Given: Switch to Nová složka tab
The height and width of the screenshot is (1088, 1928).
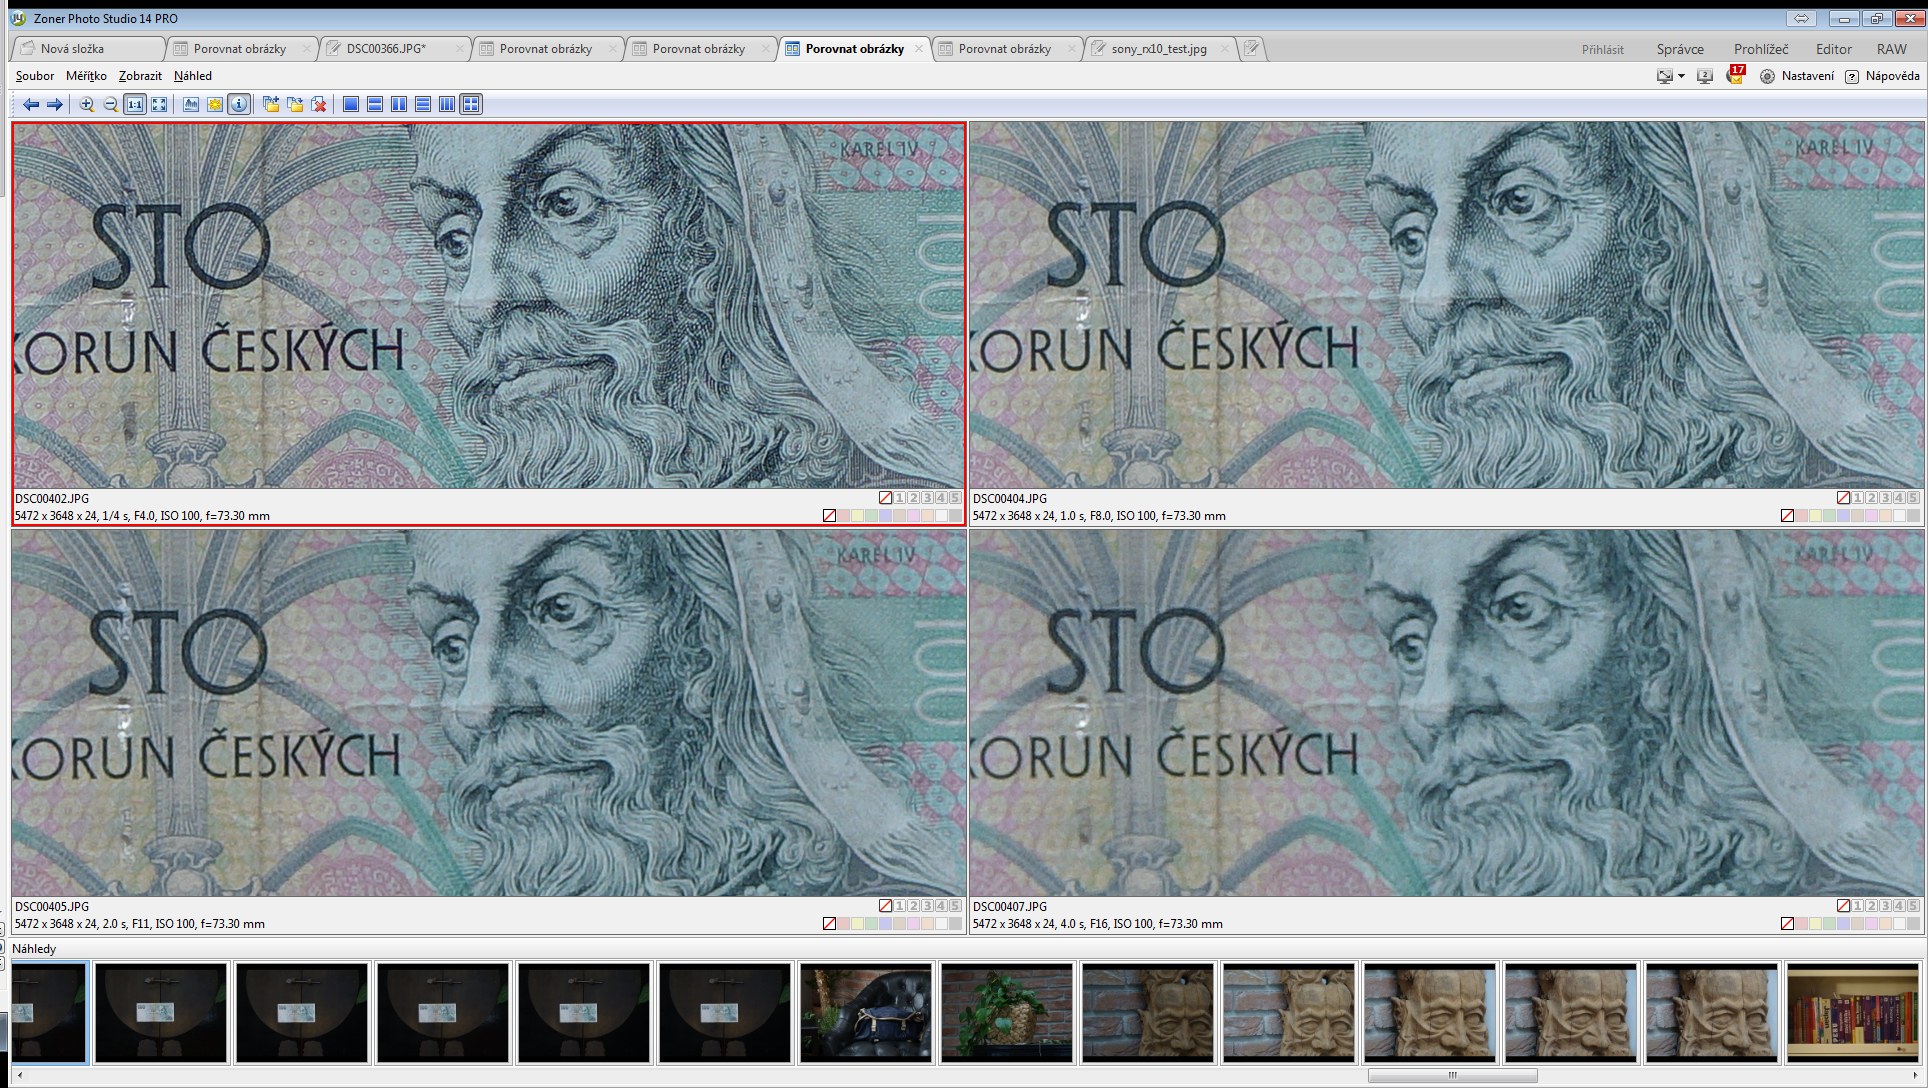Looking at the screenshot, I should pyautogui.click(x=87, y=48).
